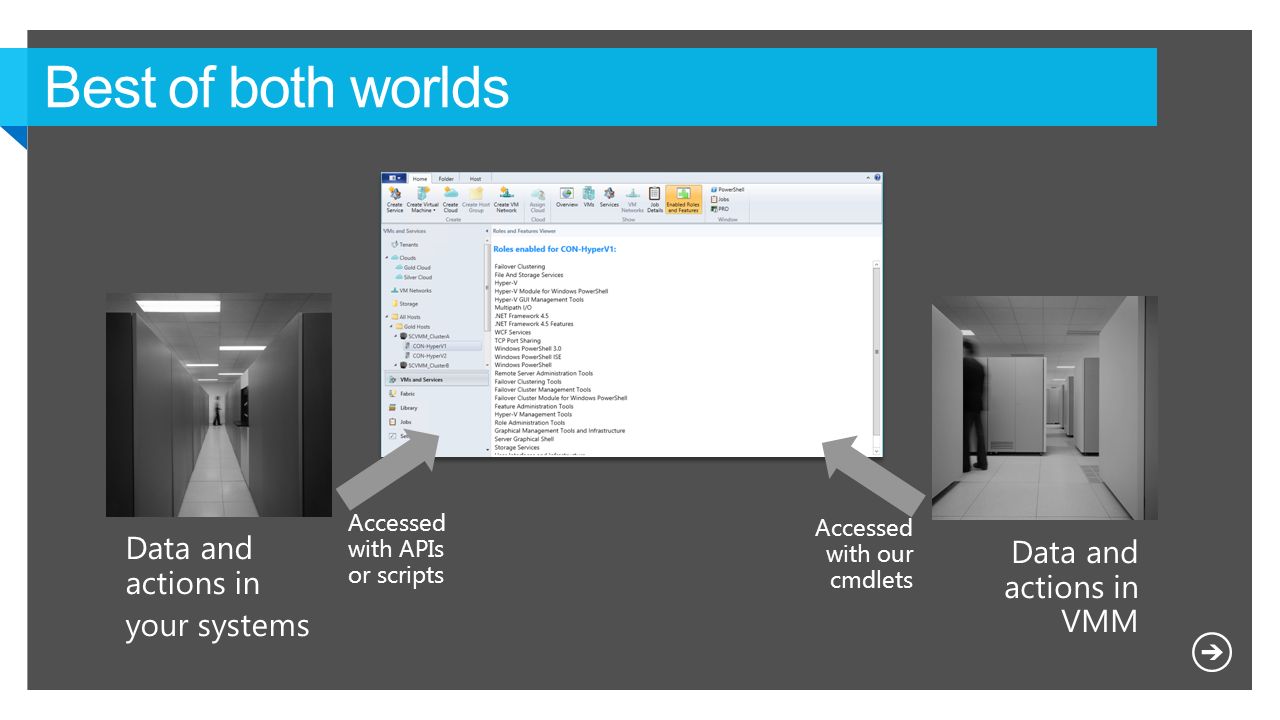The height and width of the screenshot is (720, 1280).
Task: Expand the SCVMM_ClusterB node
Action: pos(396,365)
